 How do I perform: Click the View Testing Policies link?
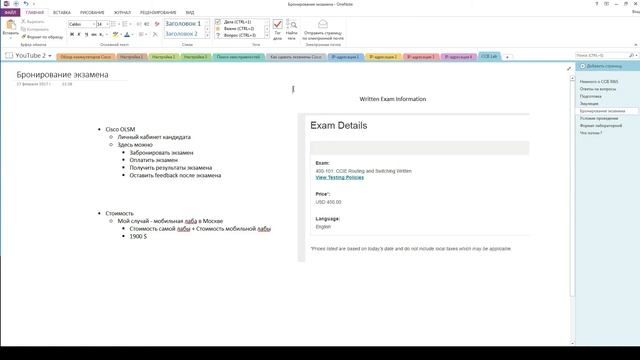(x=339, y=177)
